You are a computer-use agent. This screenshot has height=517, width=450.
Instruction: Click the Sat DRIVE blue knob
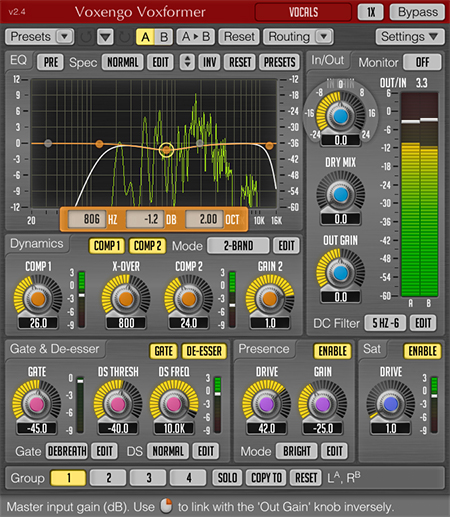click(x=391, y=404)
